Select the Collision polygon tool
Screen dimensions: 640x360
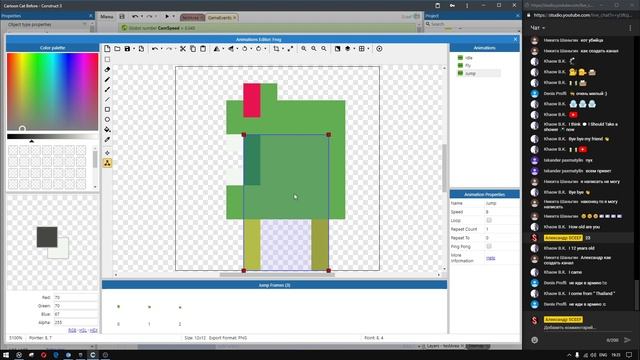coord(107,163)
